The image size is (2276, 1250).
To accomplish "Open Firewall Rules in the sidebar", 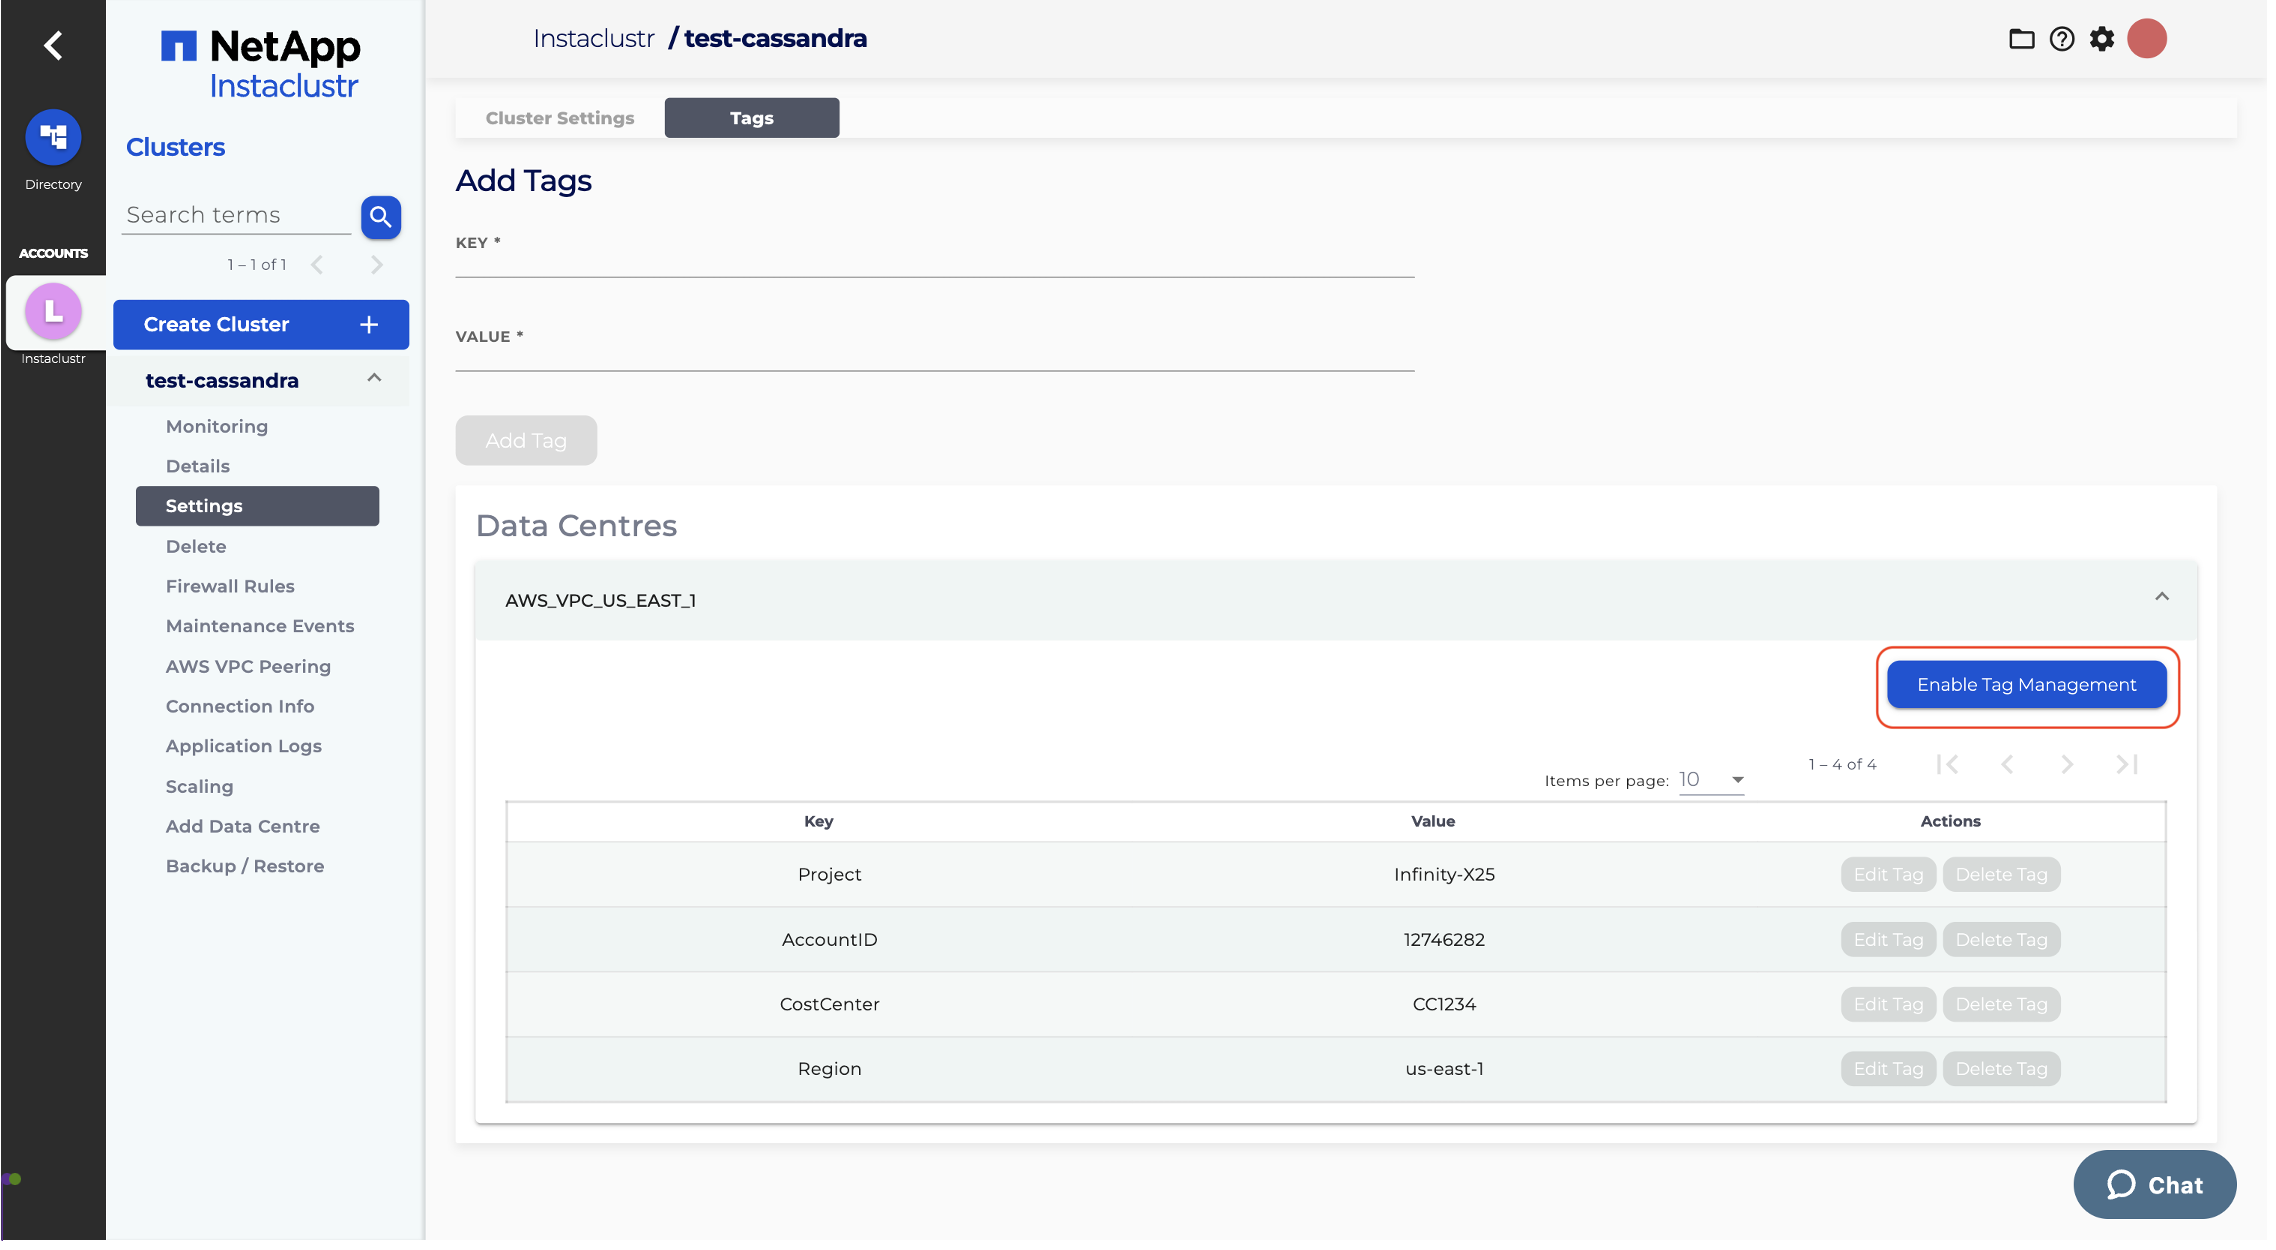I will click(x=230, y=586).
